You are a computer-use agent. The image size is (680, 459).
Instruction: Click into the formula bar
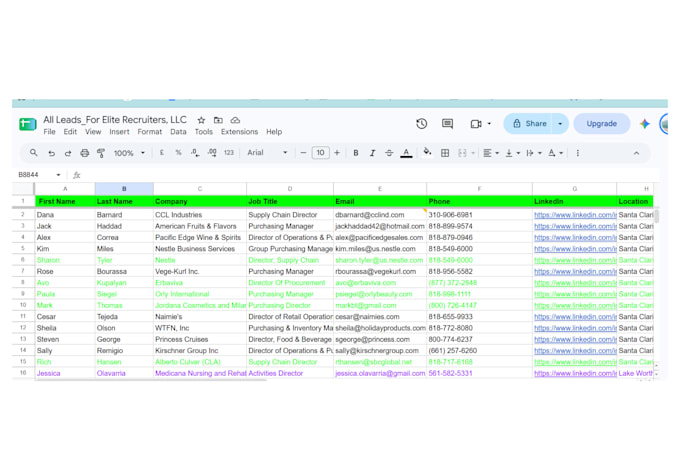(369, 175)
